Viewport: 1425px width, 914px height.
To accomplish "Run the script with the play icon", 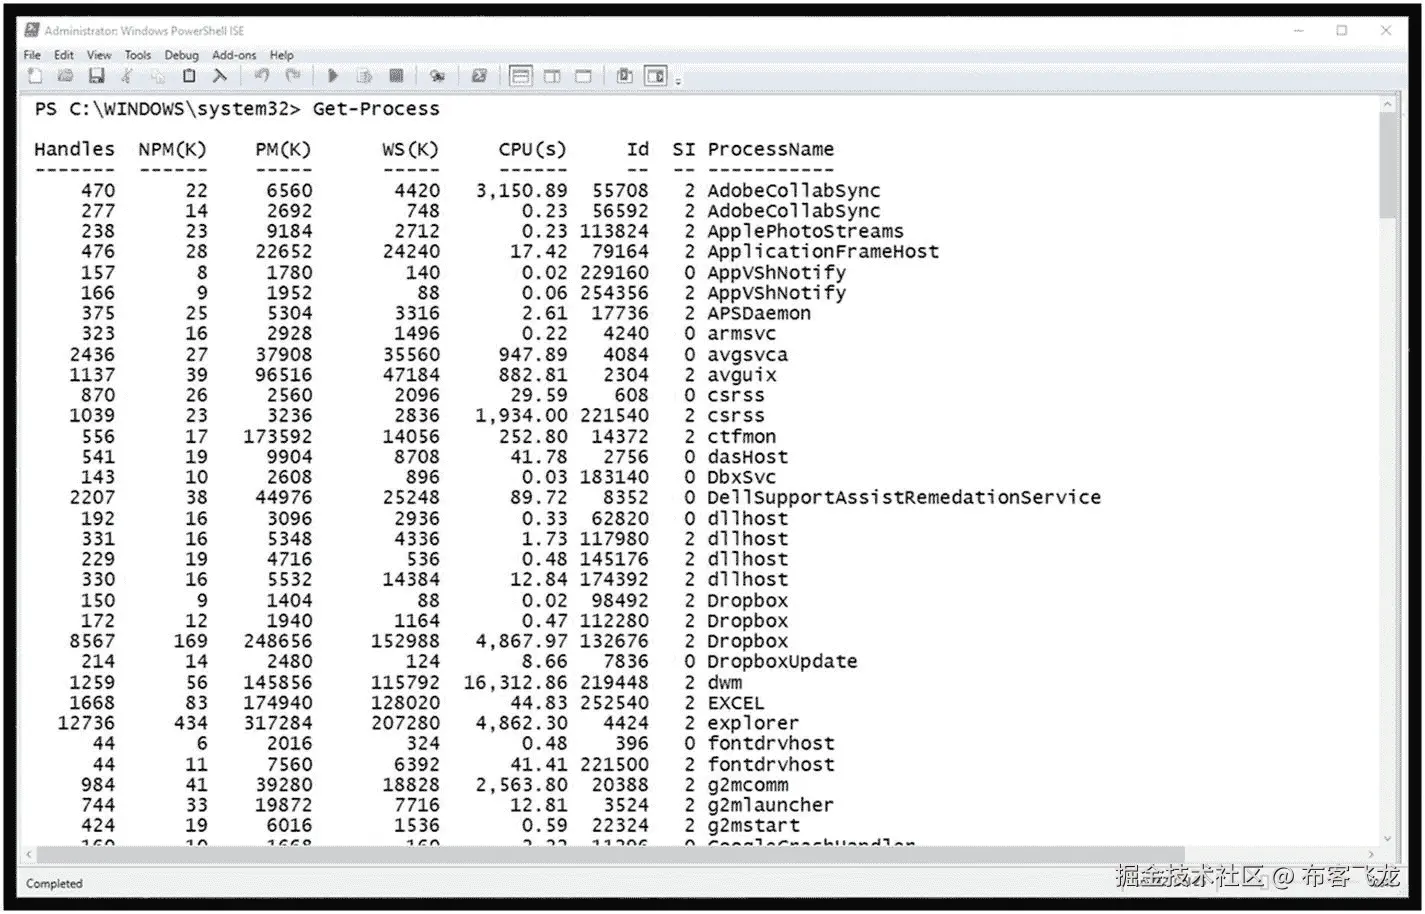I will [x=333, y=76].
